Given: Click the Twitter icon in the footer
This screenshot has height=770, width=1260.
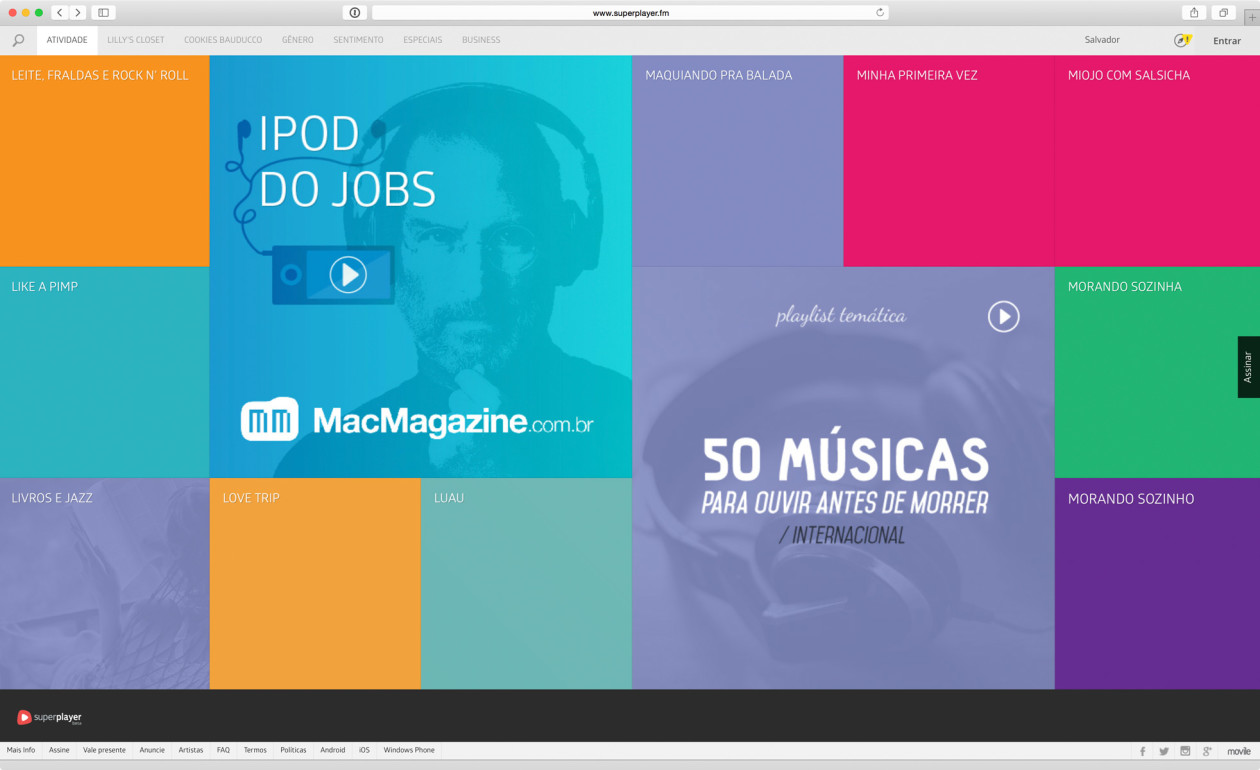Looking at the screenshot, I should (1163, 750).
